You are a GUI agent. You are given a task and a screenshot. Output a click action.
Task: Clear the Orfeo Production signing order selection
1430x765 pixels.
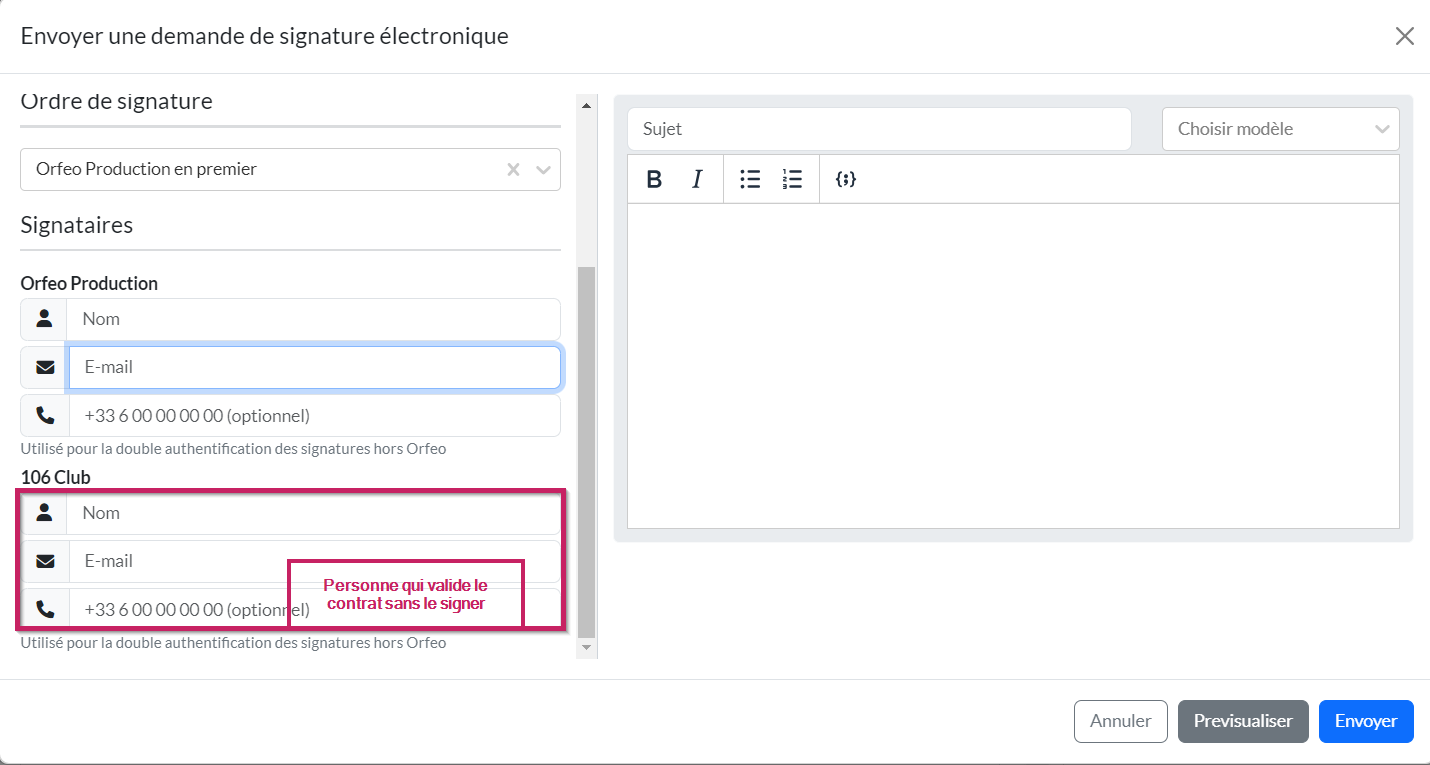point(513,170)
